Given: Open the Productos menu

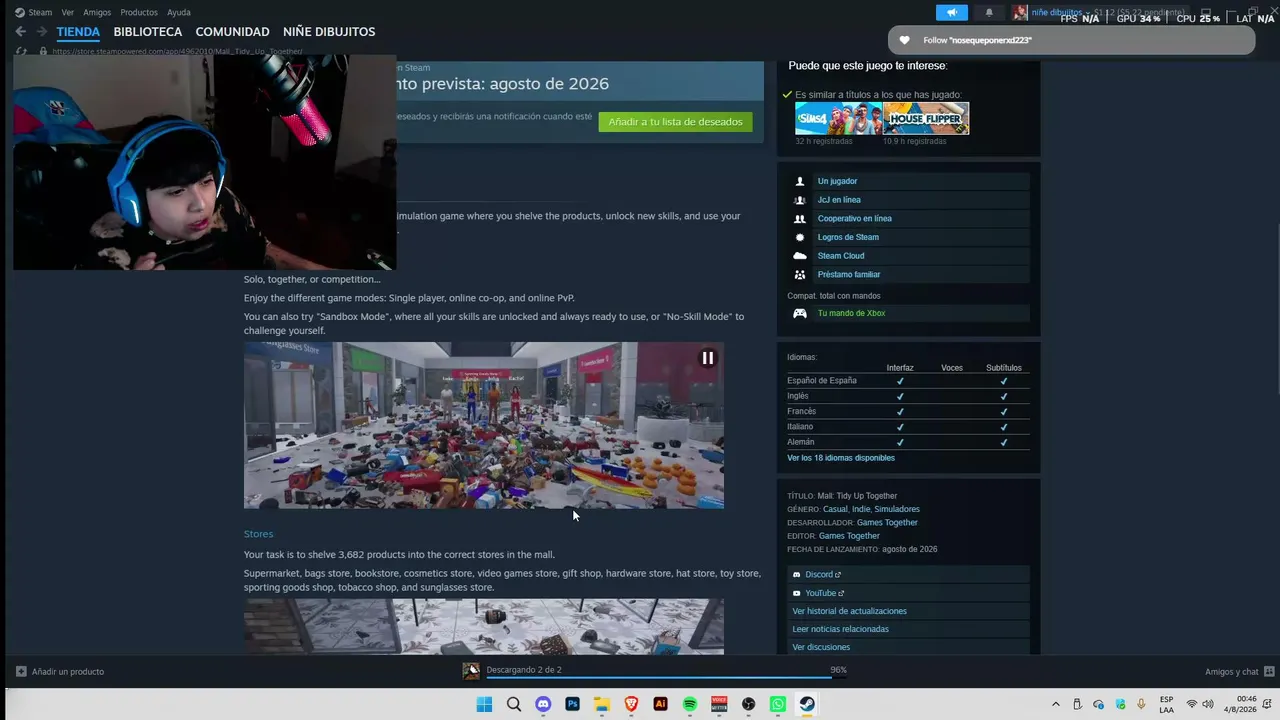Looking at the screenshot, I should pyautogui.click(x=139, y=12).
